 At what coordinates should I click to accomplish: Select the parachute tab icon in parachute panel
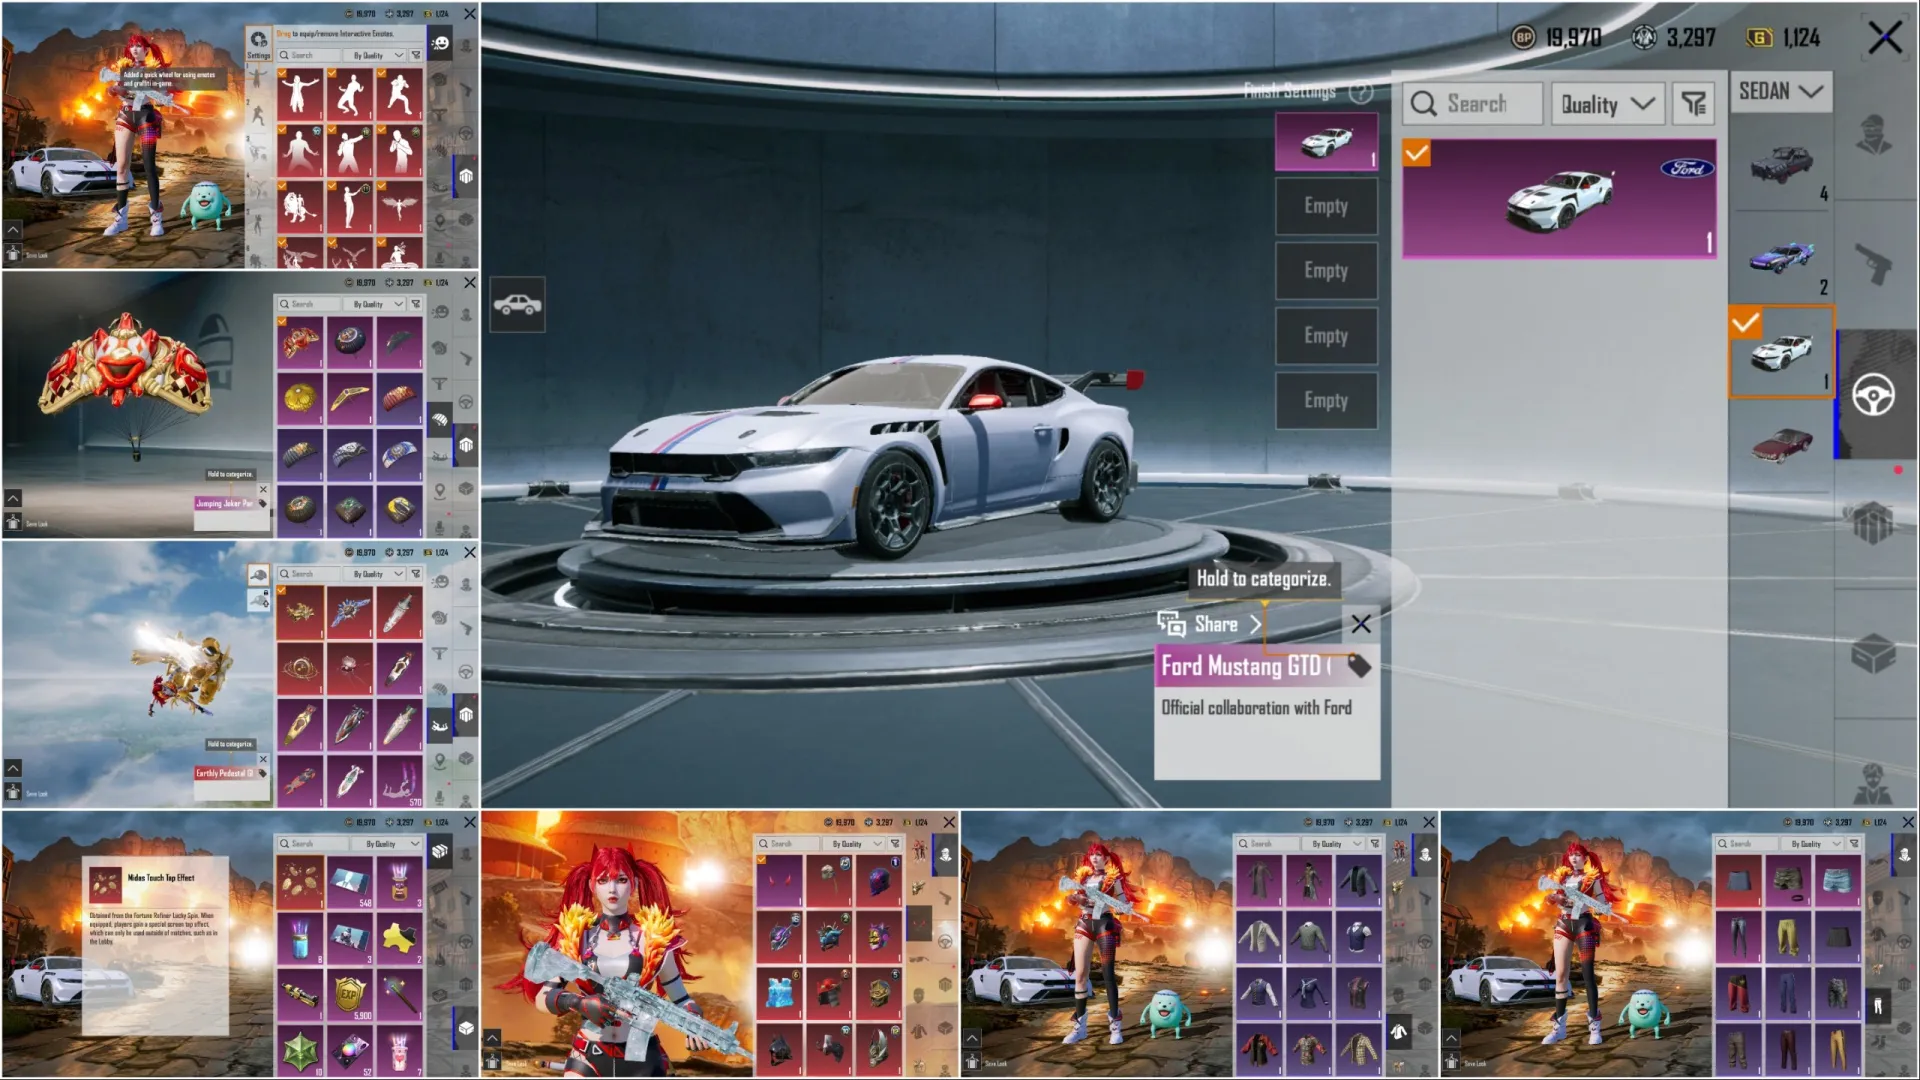click(x=440, y=420)
